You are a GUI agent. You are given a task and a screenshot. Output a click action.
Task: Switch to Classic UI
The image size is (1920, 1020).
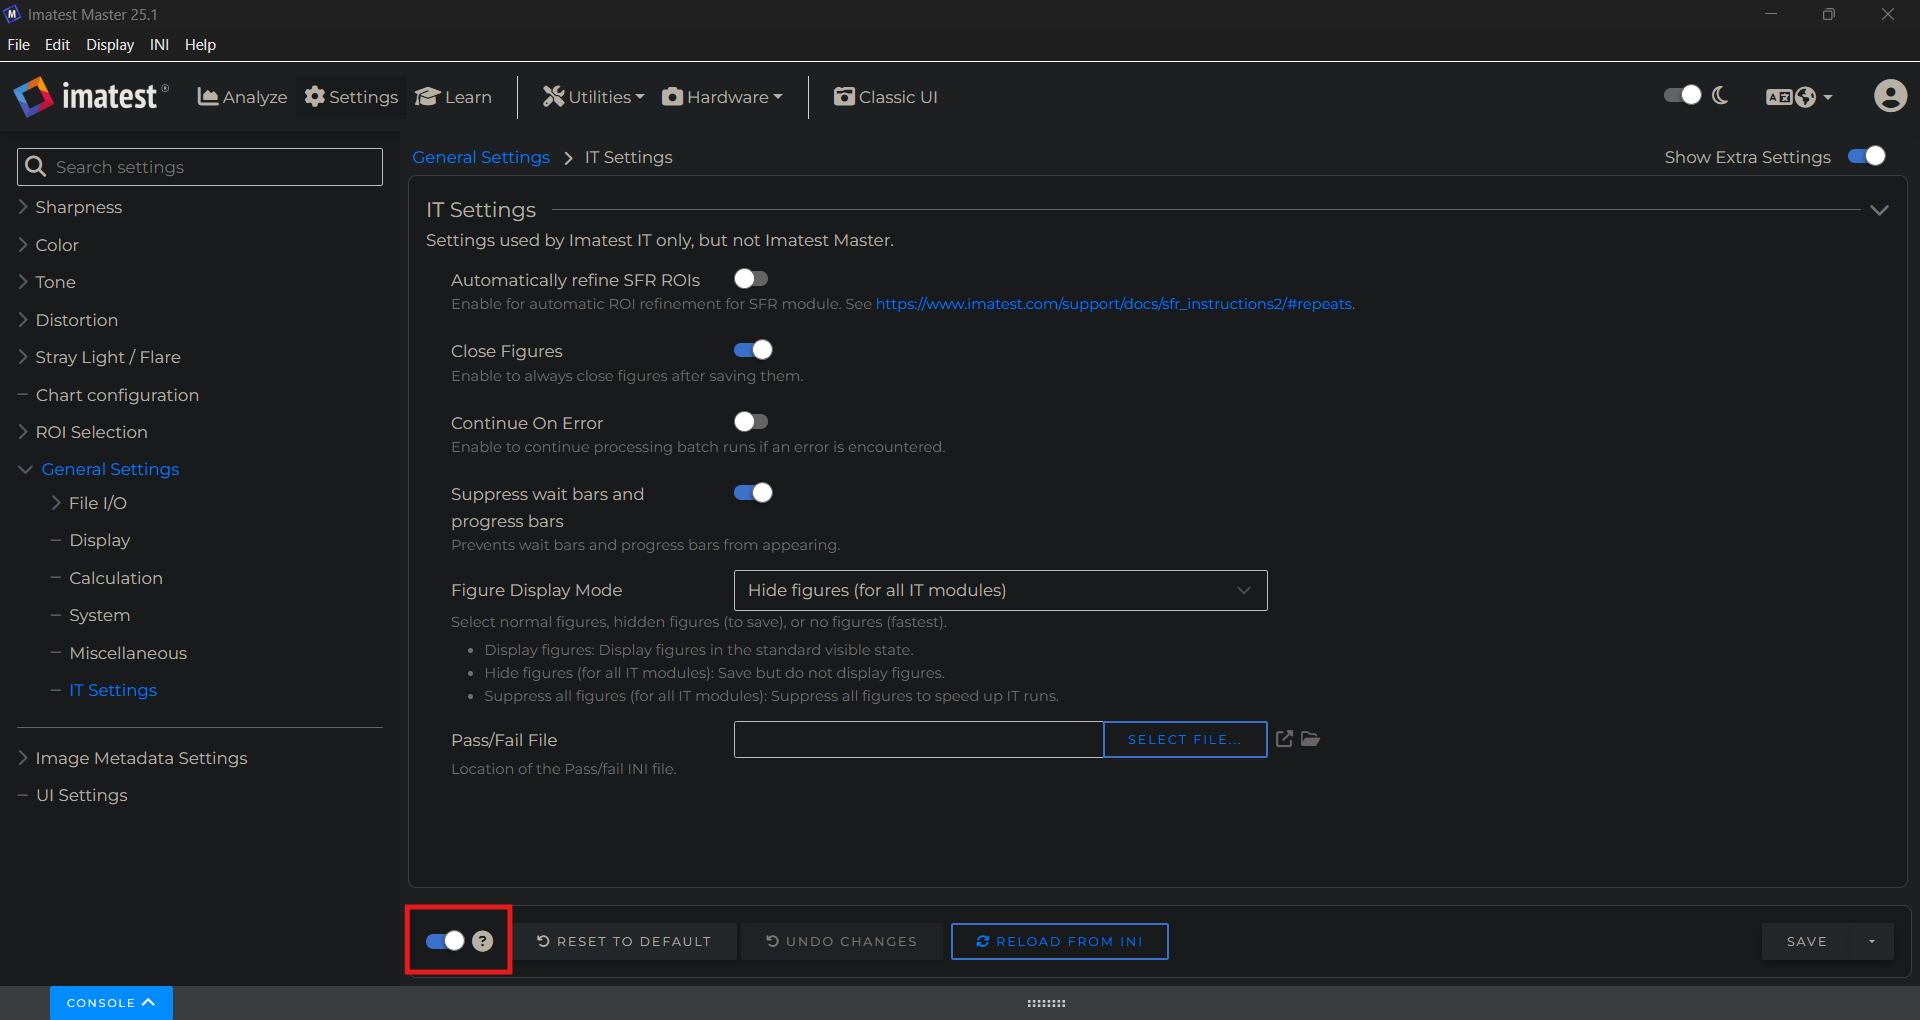pyautogui.click(x=886, y=97)
